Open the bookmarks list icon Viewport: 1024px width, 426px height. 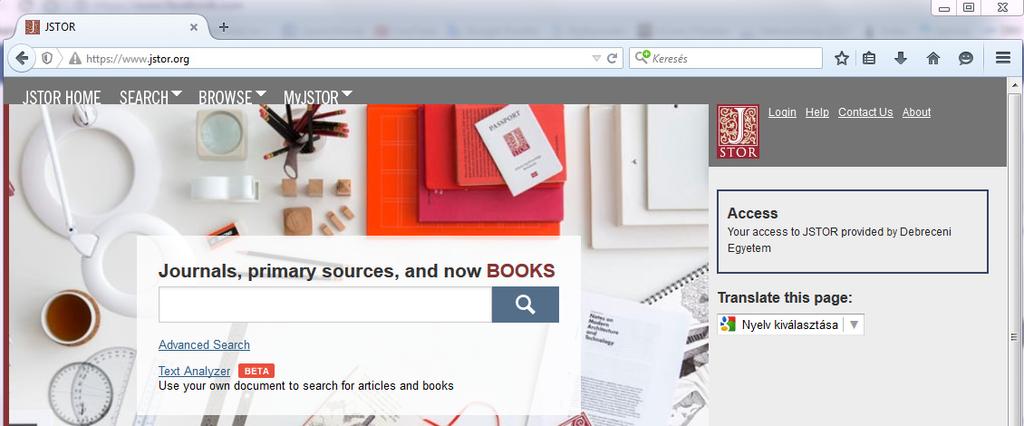[869, 58]
